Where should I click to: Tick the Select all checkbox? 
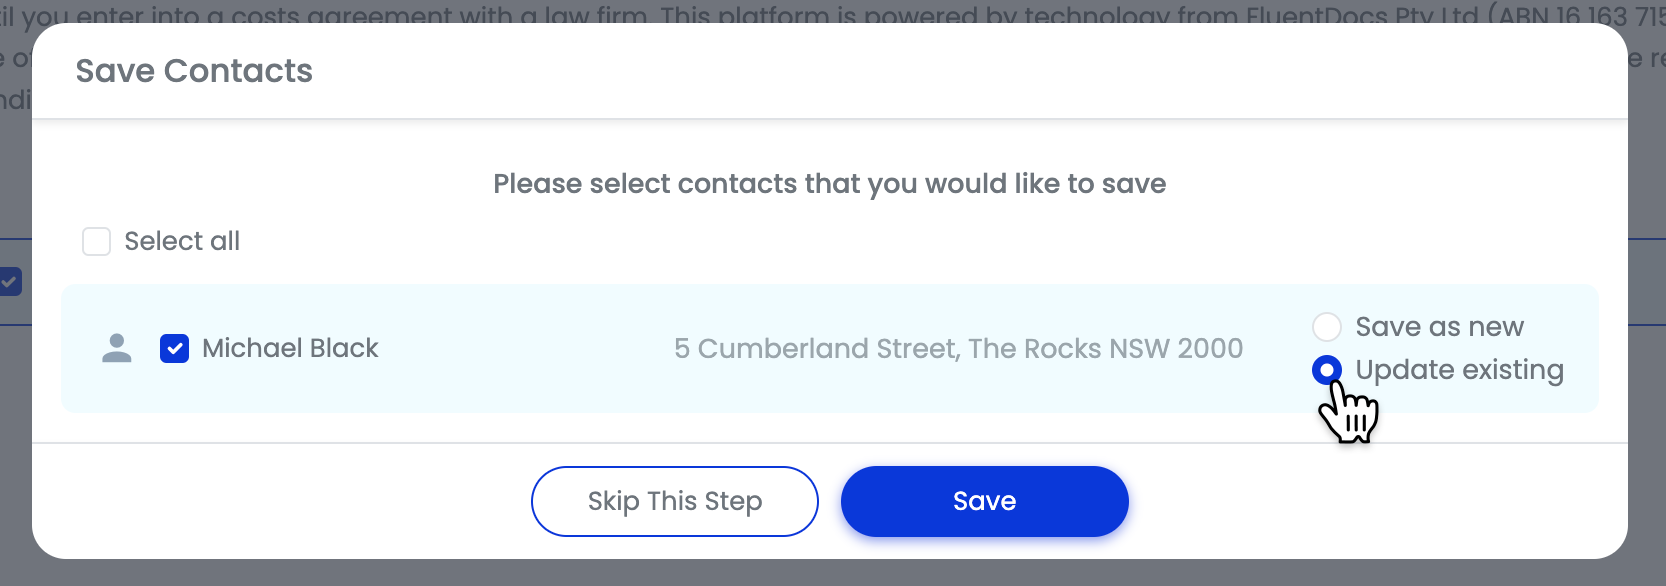coord(96,241)
